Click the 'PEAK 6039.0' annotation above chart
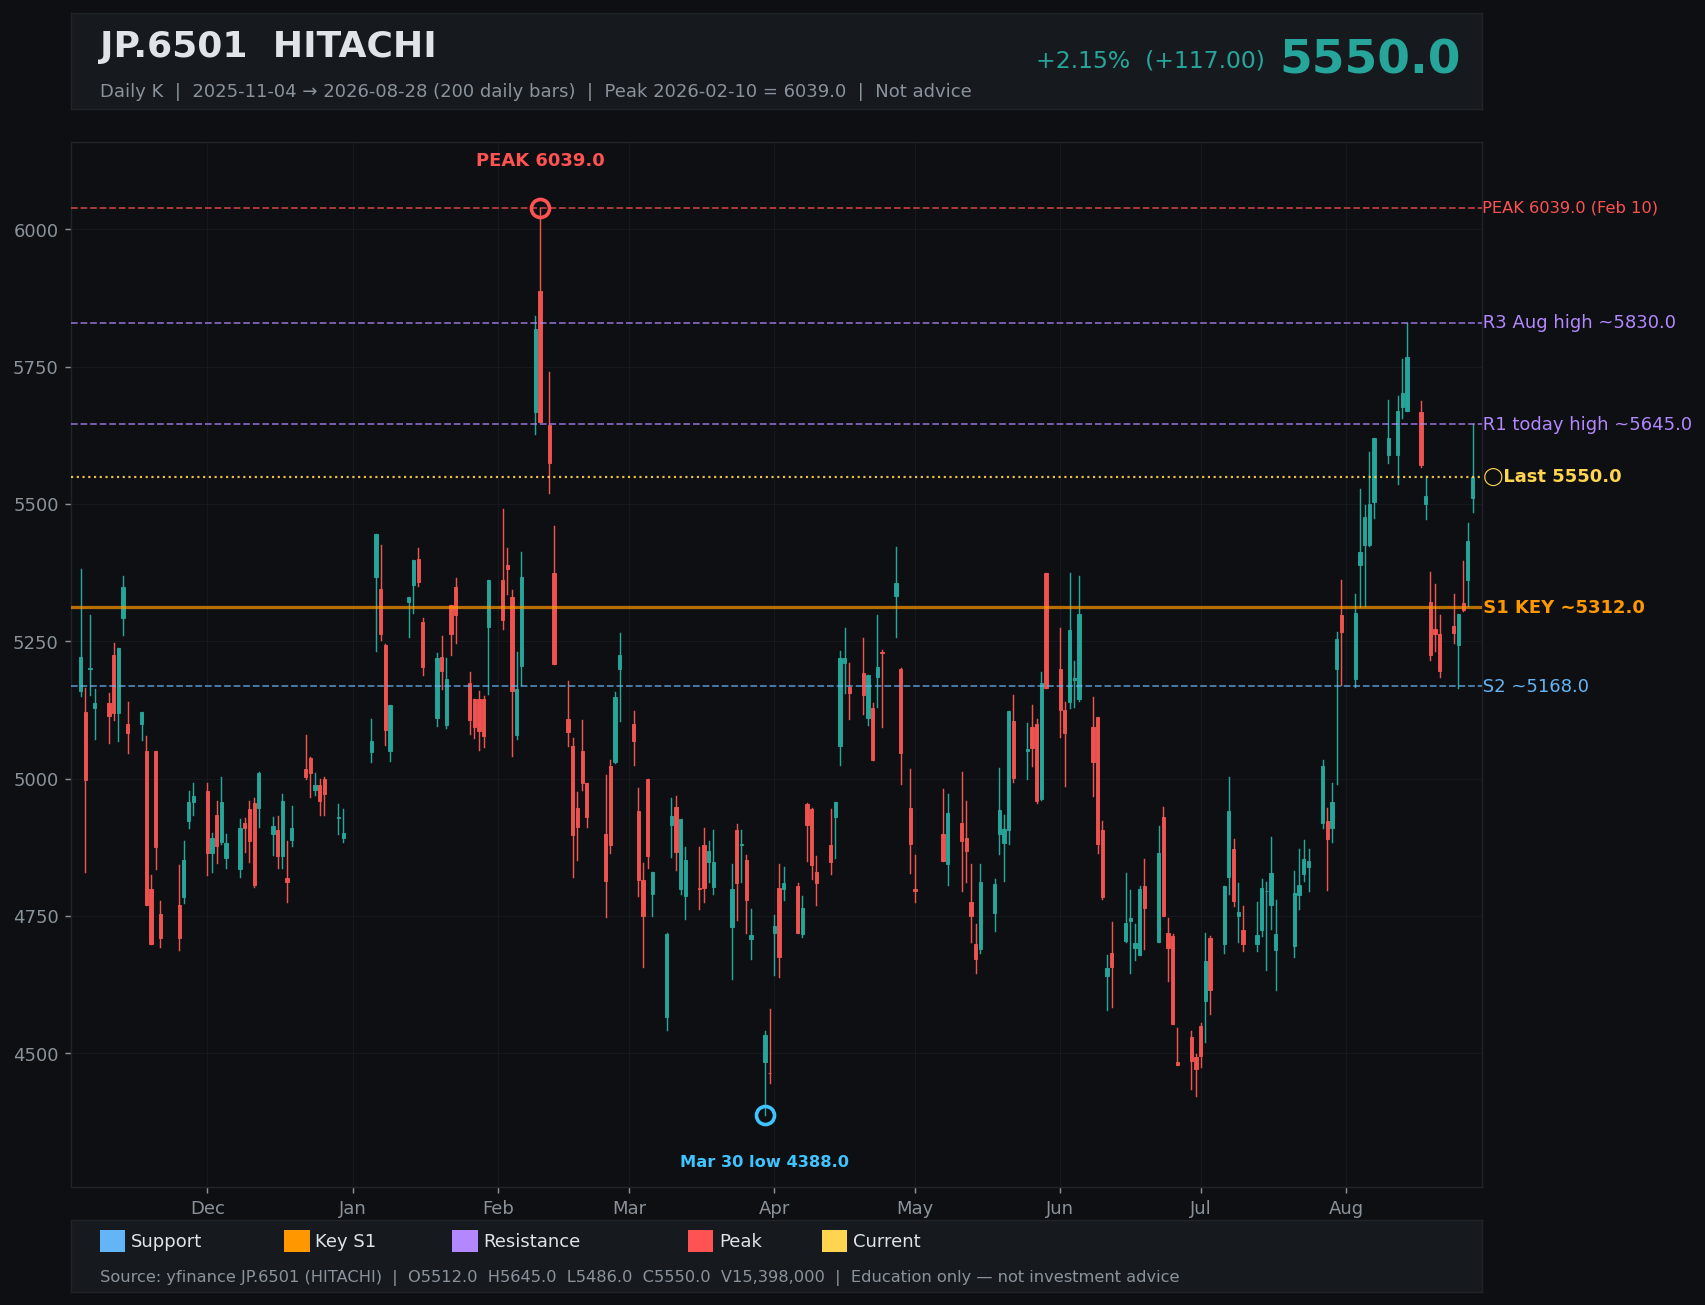Image resolution: width=1705 pixels, height=1305 pixels. click(x=540, y=160)
